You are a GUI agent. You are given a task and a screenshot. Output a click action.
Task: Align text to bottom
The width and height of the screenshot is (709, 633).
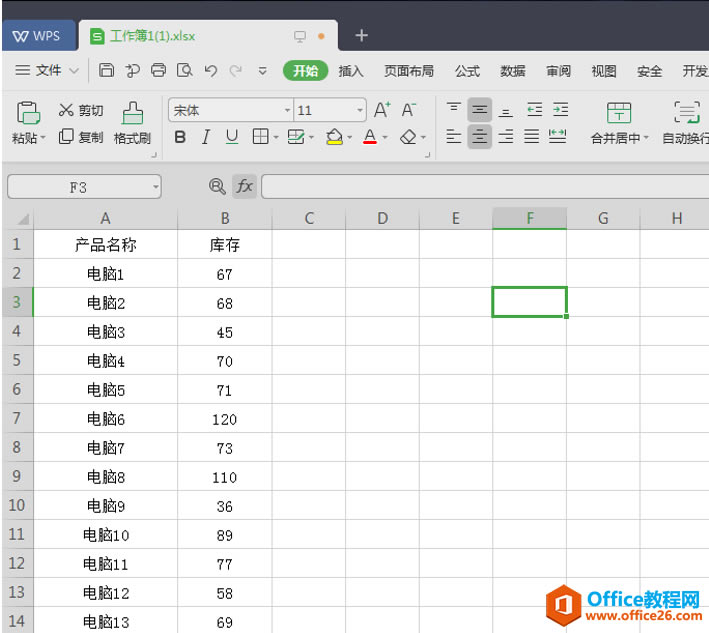click(506, 110)
